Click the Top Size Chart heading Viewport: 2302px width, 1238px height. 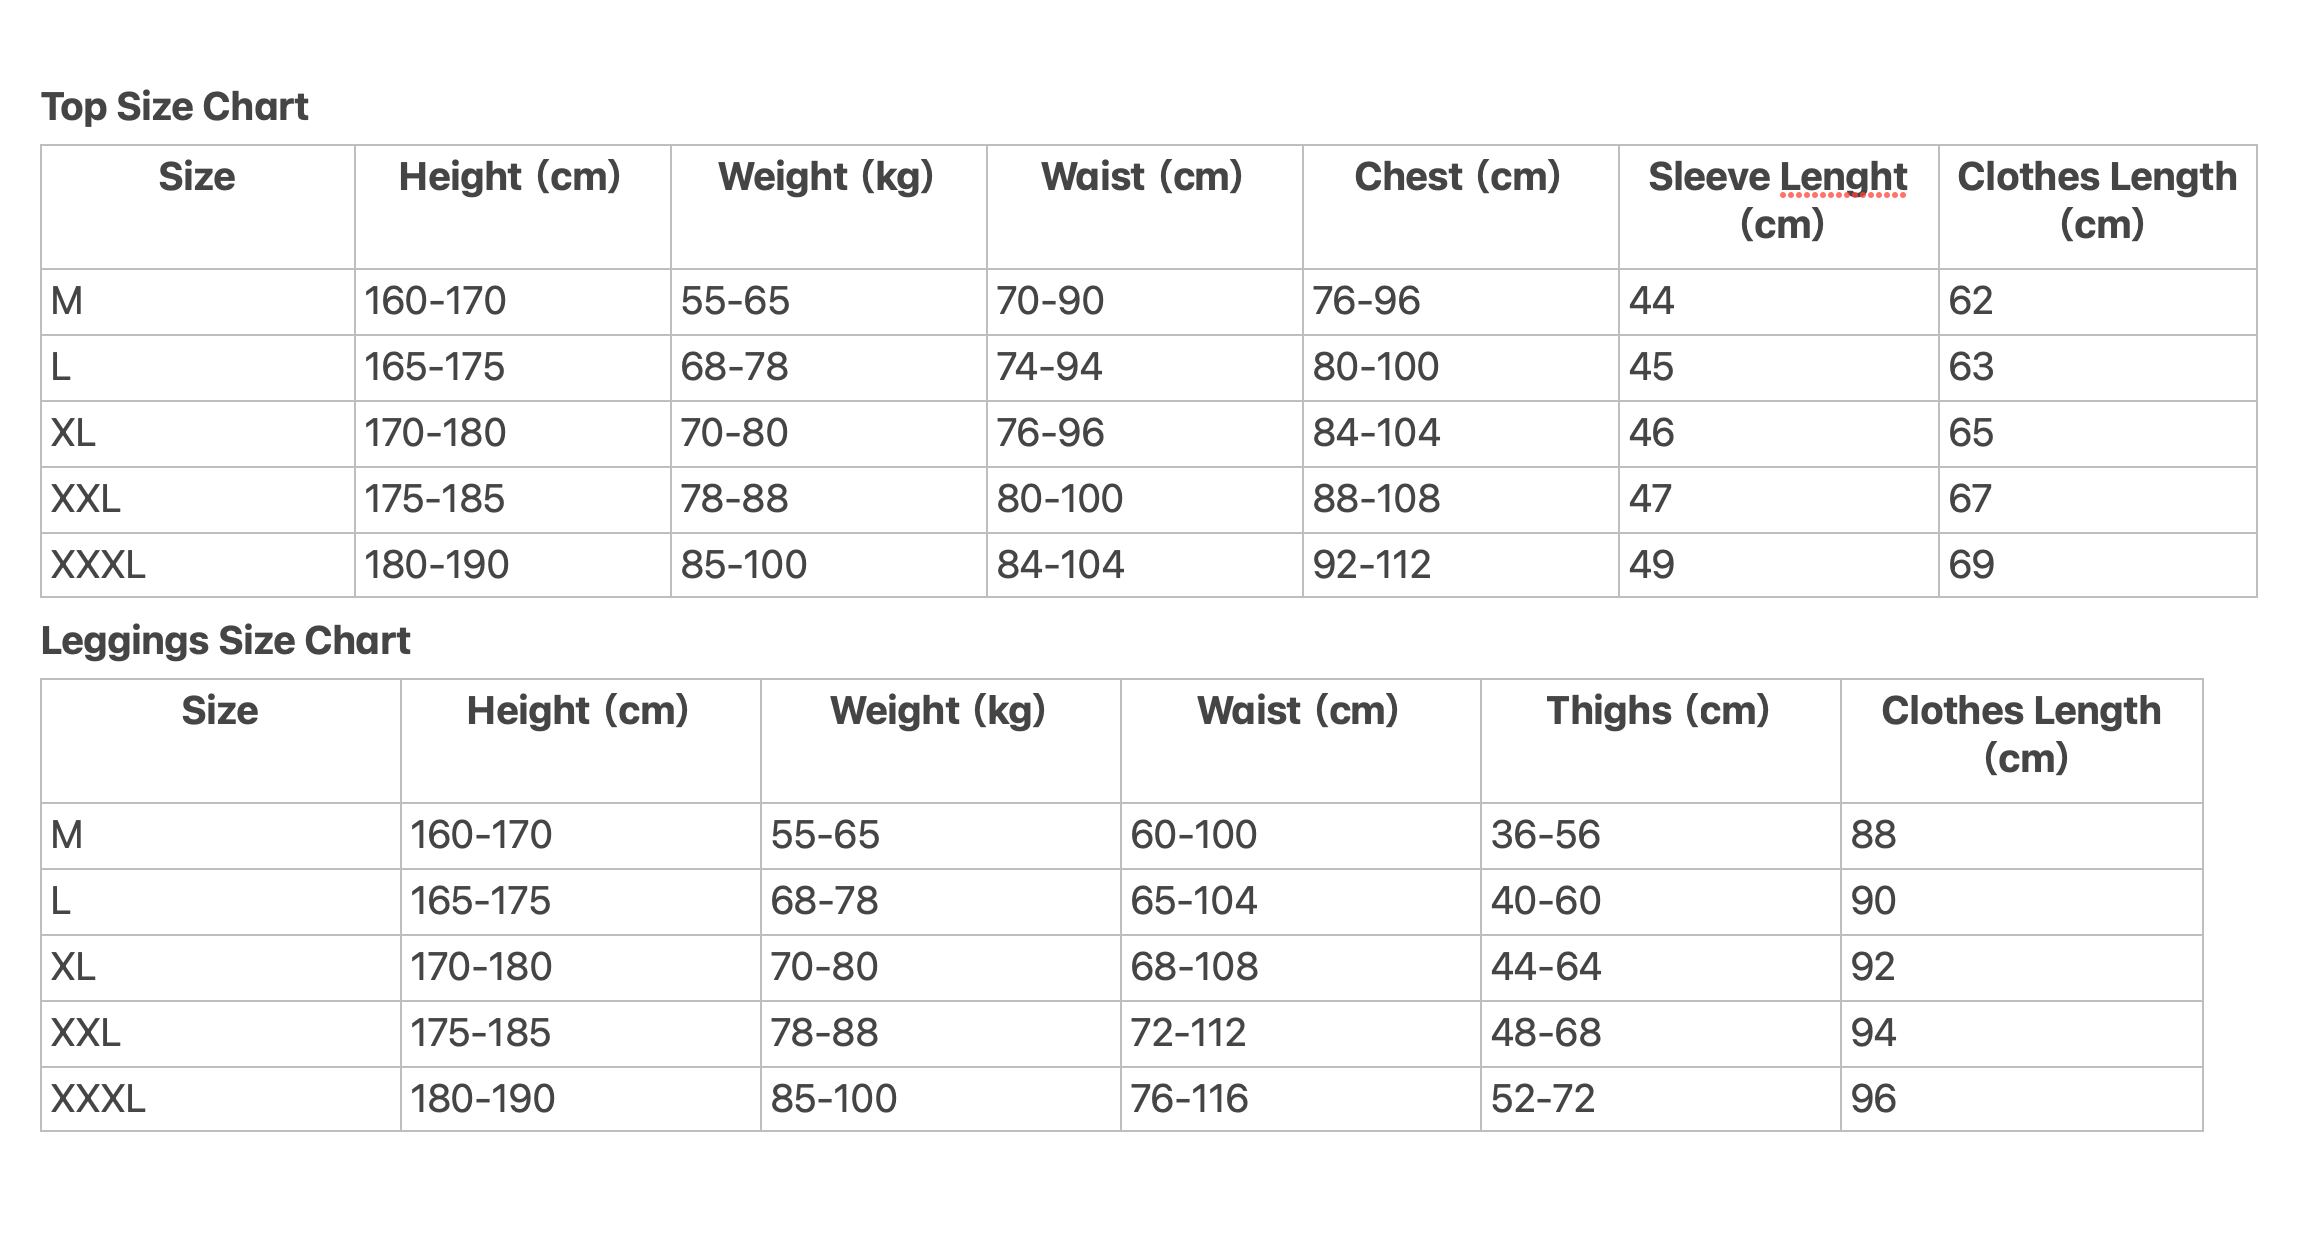[174, 107]
